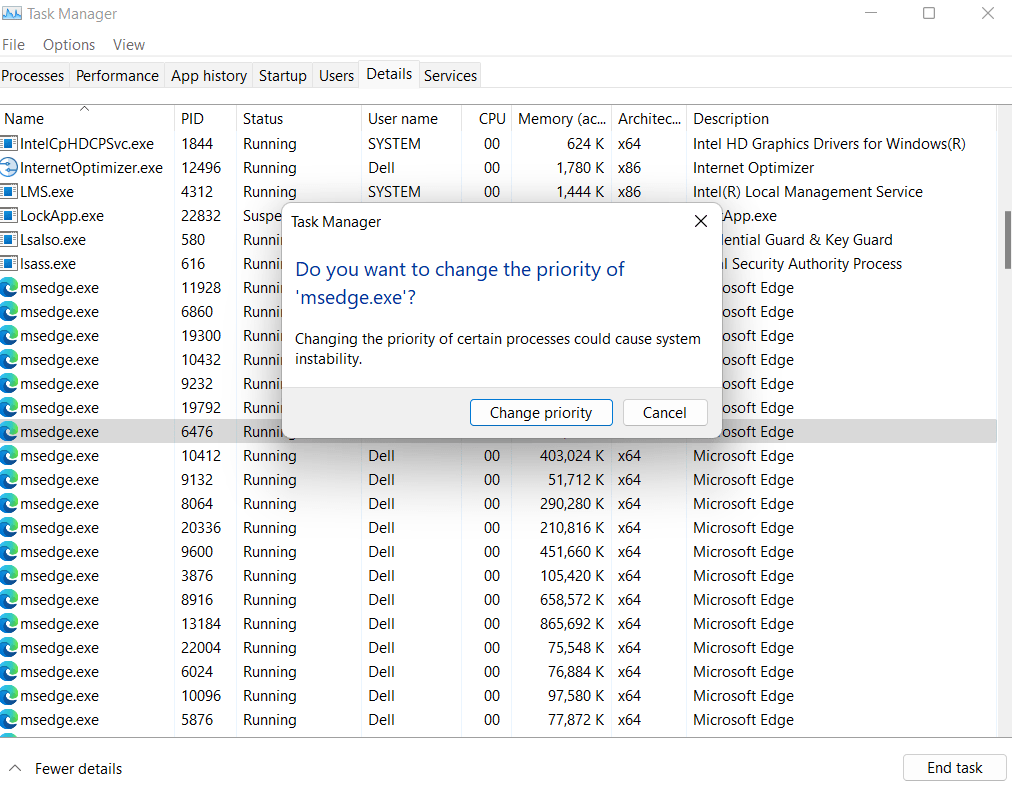Click the IntelCpHDCPSvc.exe process icon
1012x787 pixels.
tap(10, 143)
